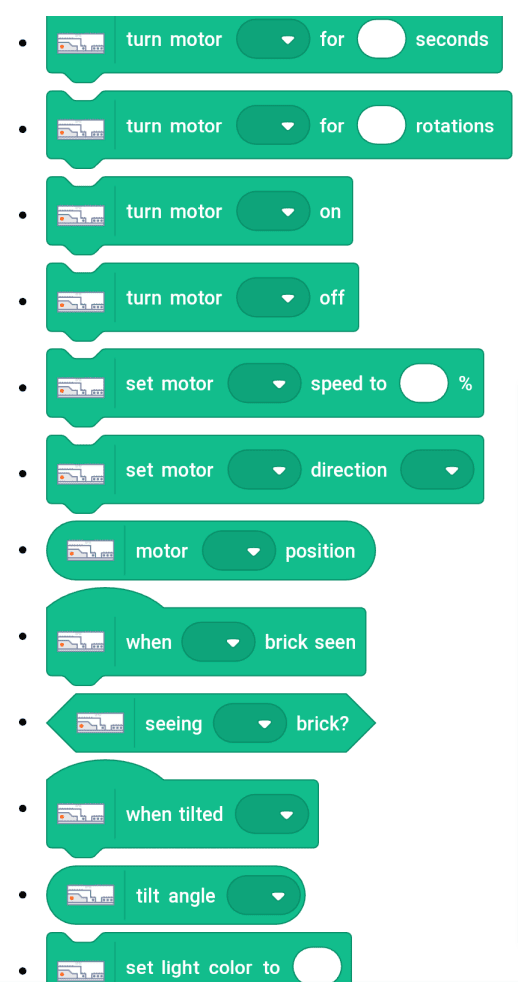518x982 pixels.
Task: Click the LEGO icon on 'when brick seen' hat block
Action: point(81,642)
